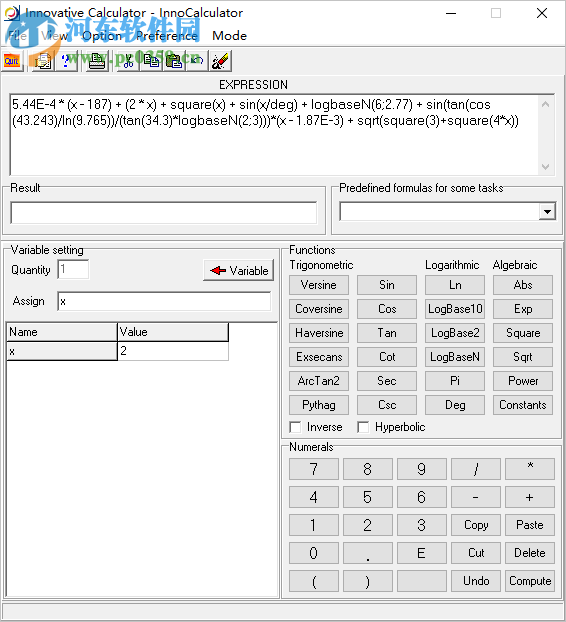566x622 pixels.
Task: Insert the LogBaseN function
Action: pyautogui.click(x=455, y=357)
